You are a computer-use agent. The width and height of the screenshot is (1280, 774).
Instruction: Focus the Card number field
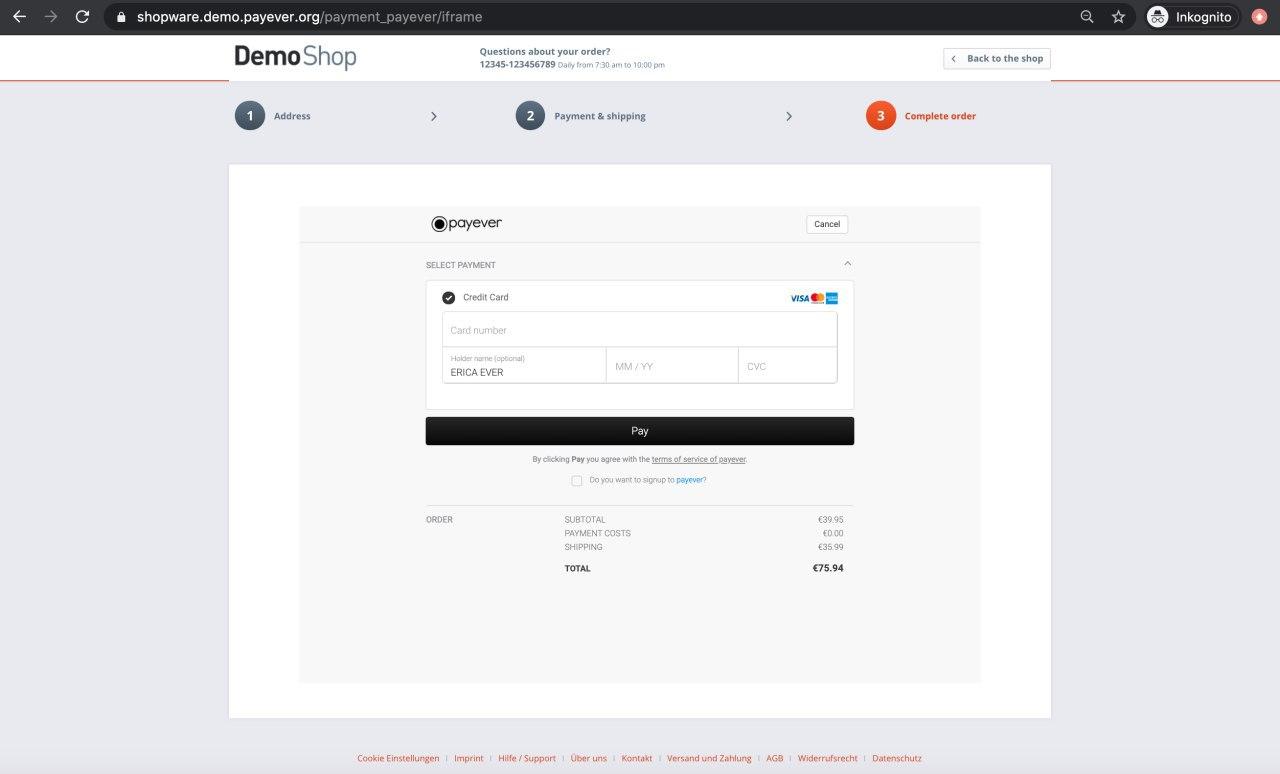[640, 330]
